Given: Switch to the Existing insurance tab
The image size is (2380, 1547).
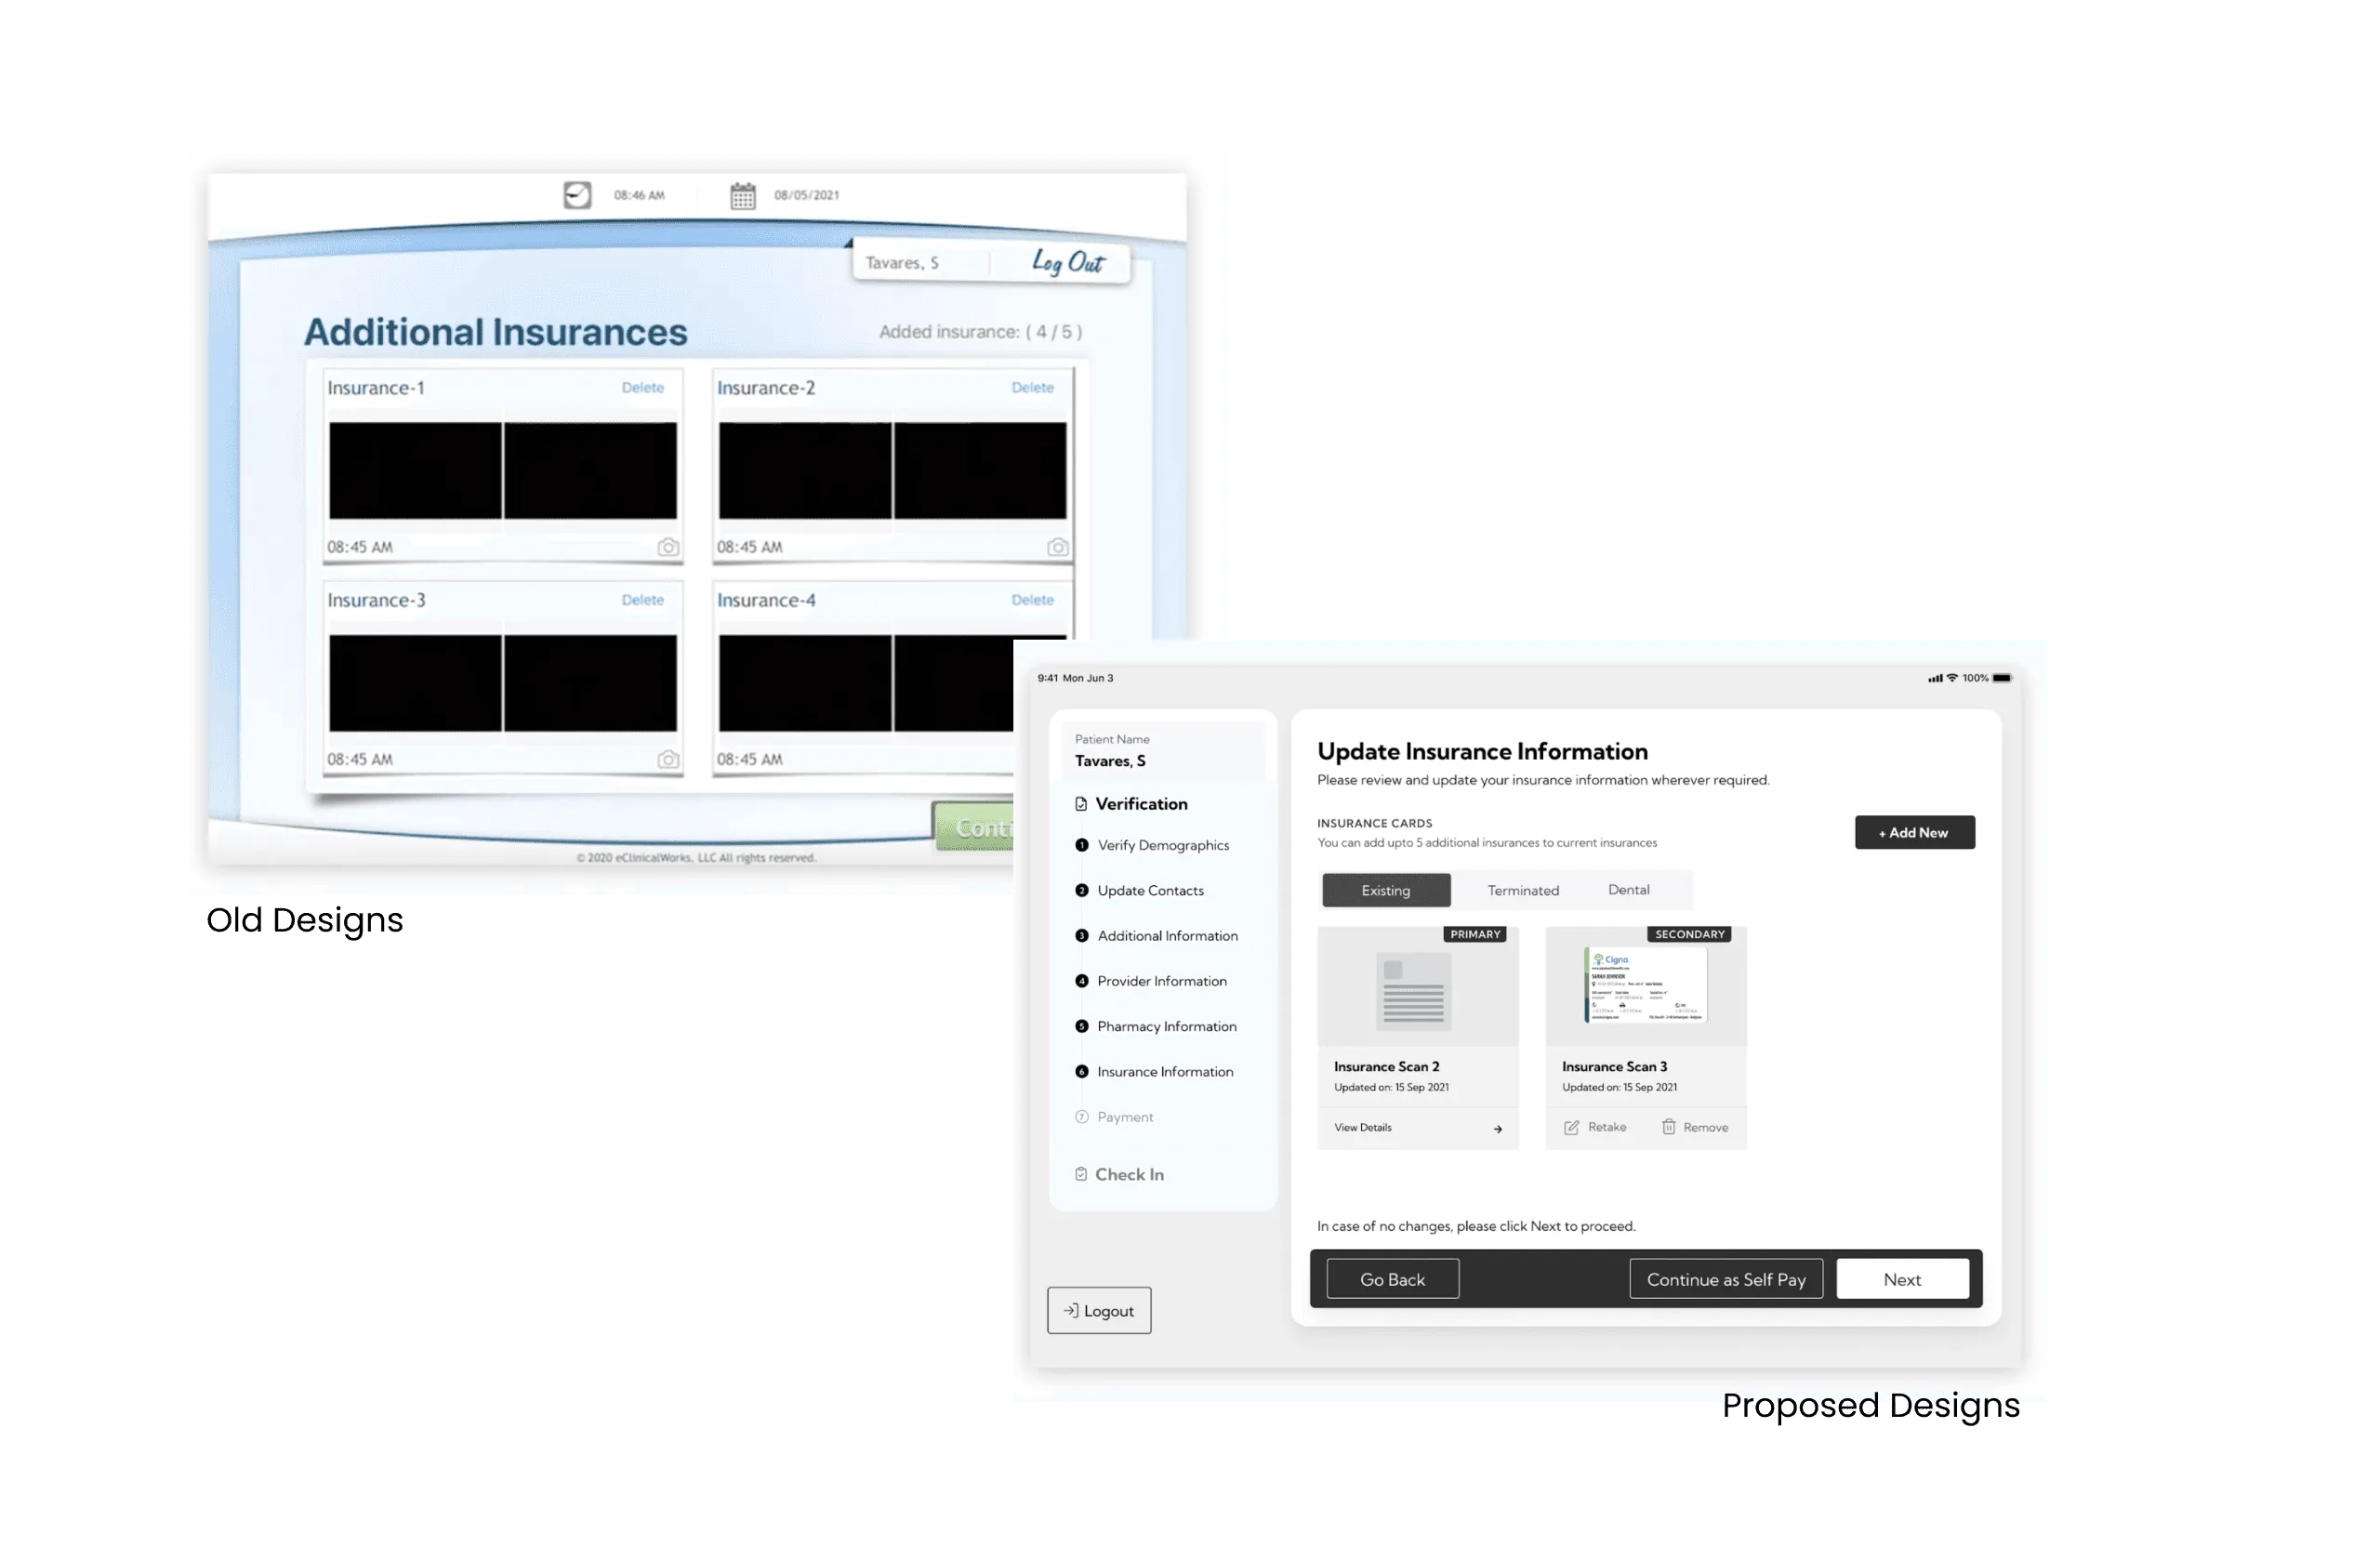Looking at the screenshot, I should pos(1386,890).
